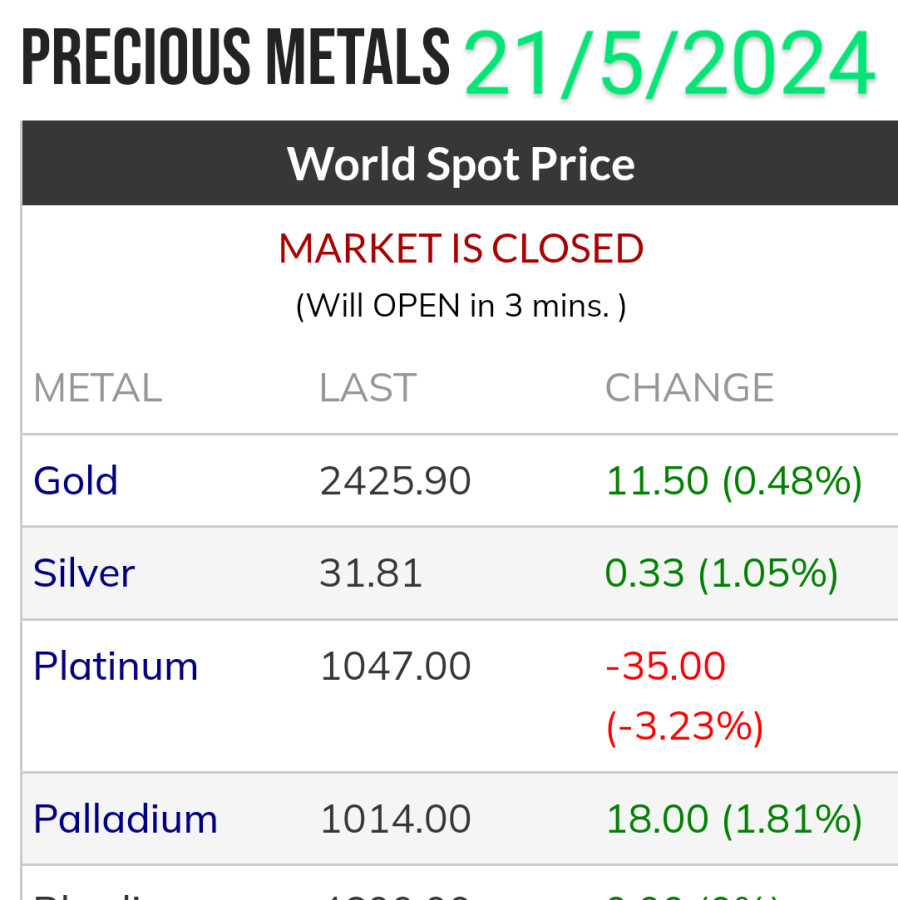The width and height of the screenshot is (898, 900).
Task: Select the Platinum metal link
Action: coord(116,666)
